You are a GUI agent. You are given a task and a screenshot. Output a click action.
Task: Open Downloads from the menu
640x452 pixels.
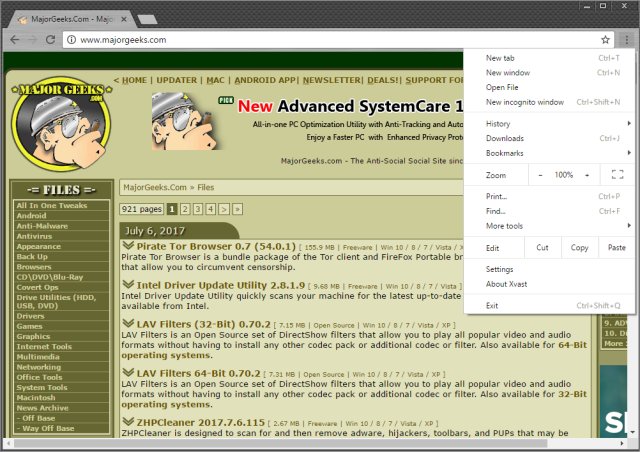point(549,138)
